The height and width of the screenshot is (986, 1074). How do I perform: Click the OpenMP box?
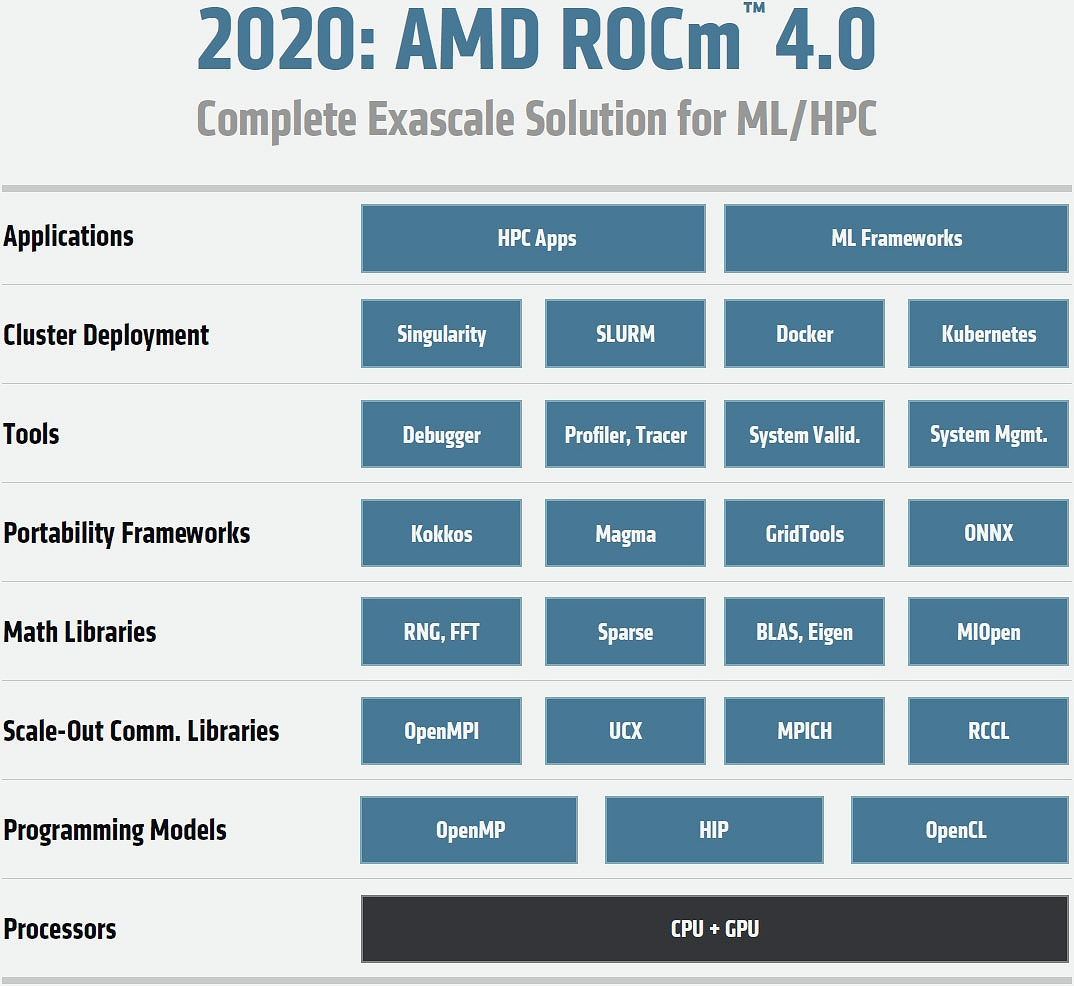tap(469, 830)
